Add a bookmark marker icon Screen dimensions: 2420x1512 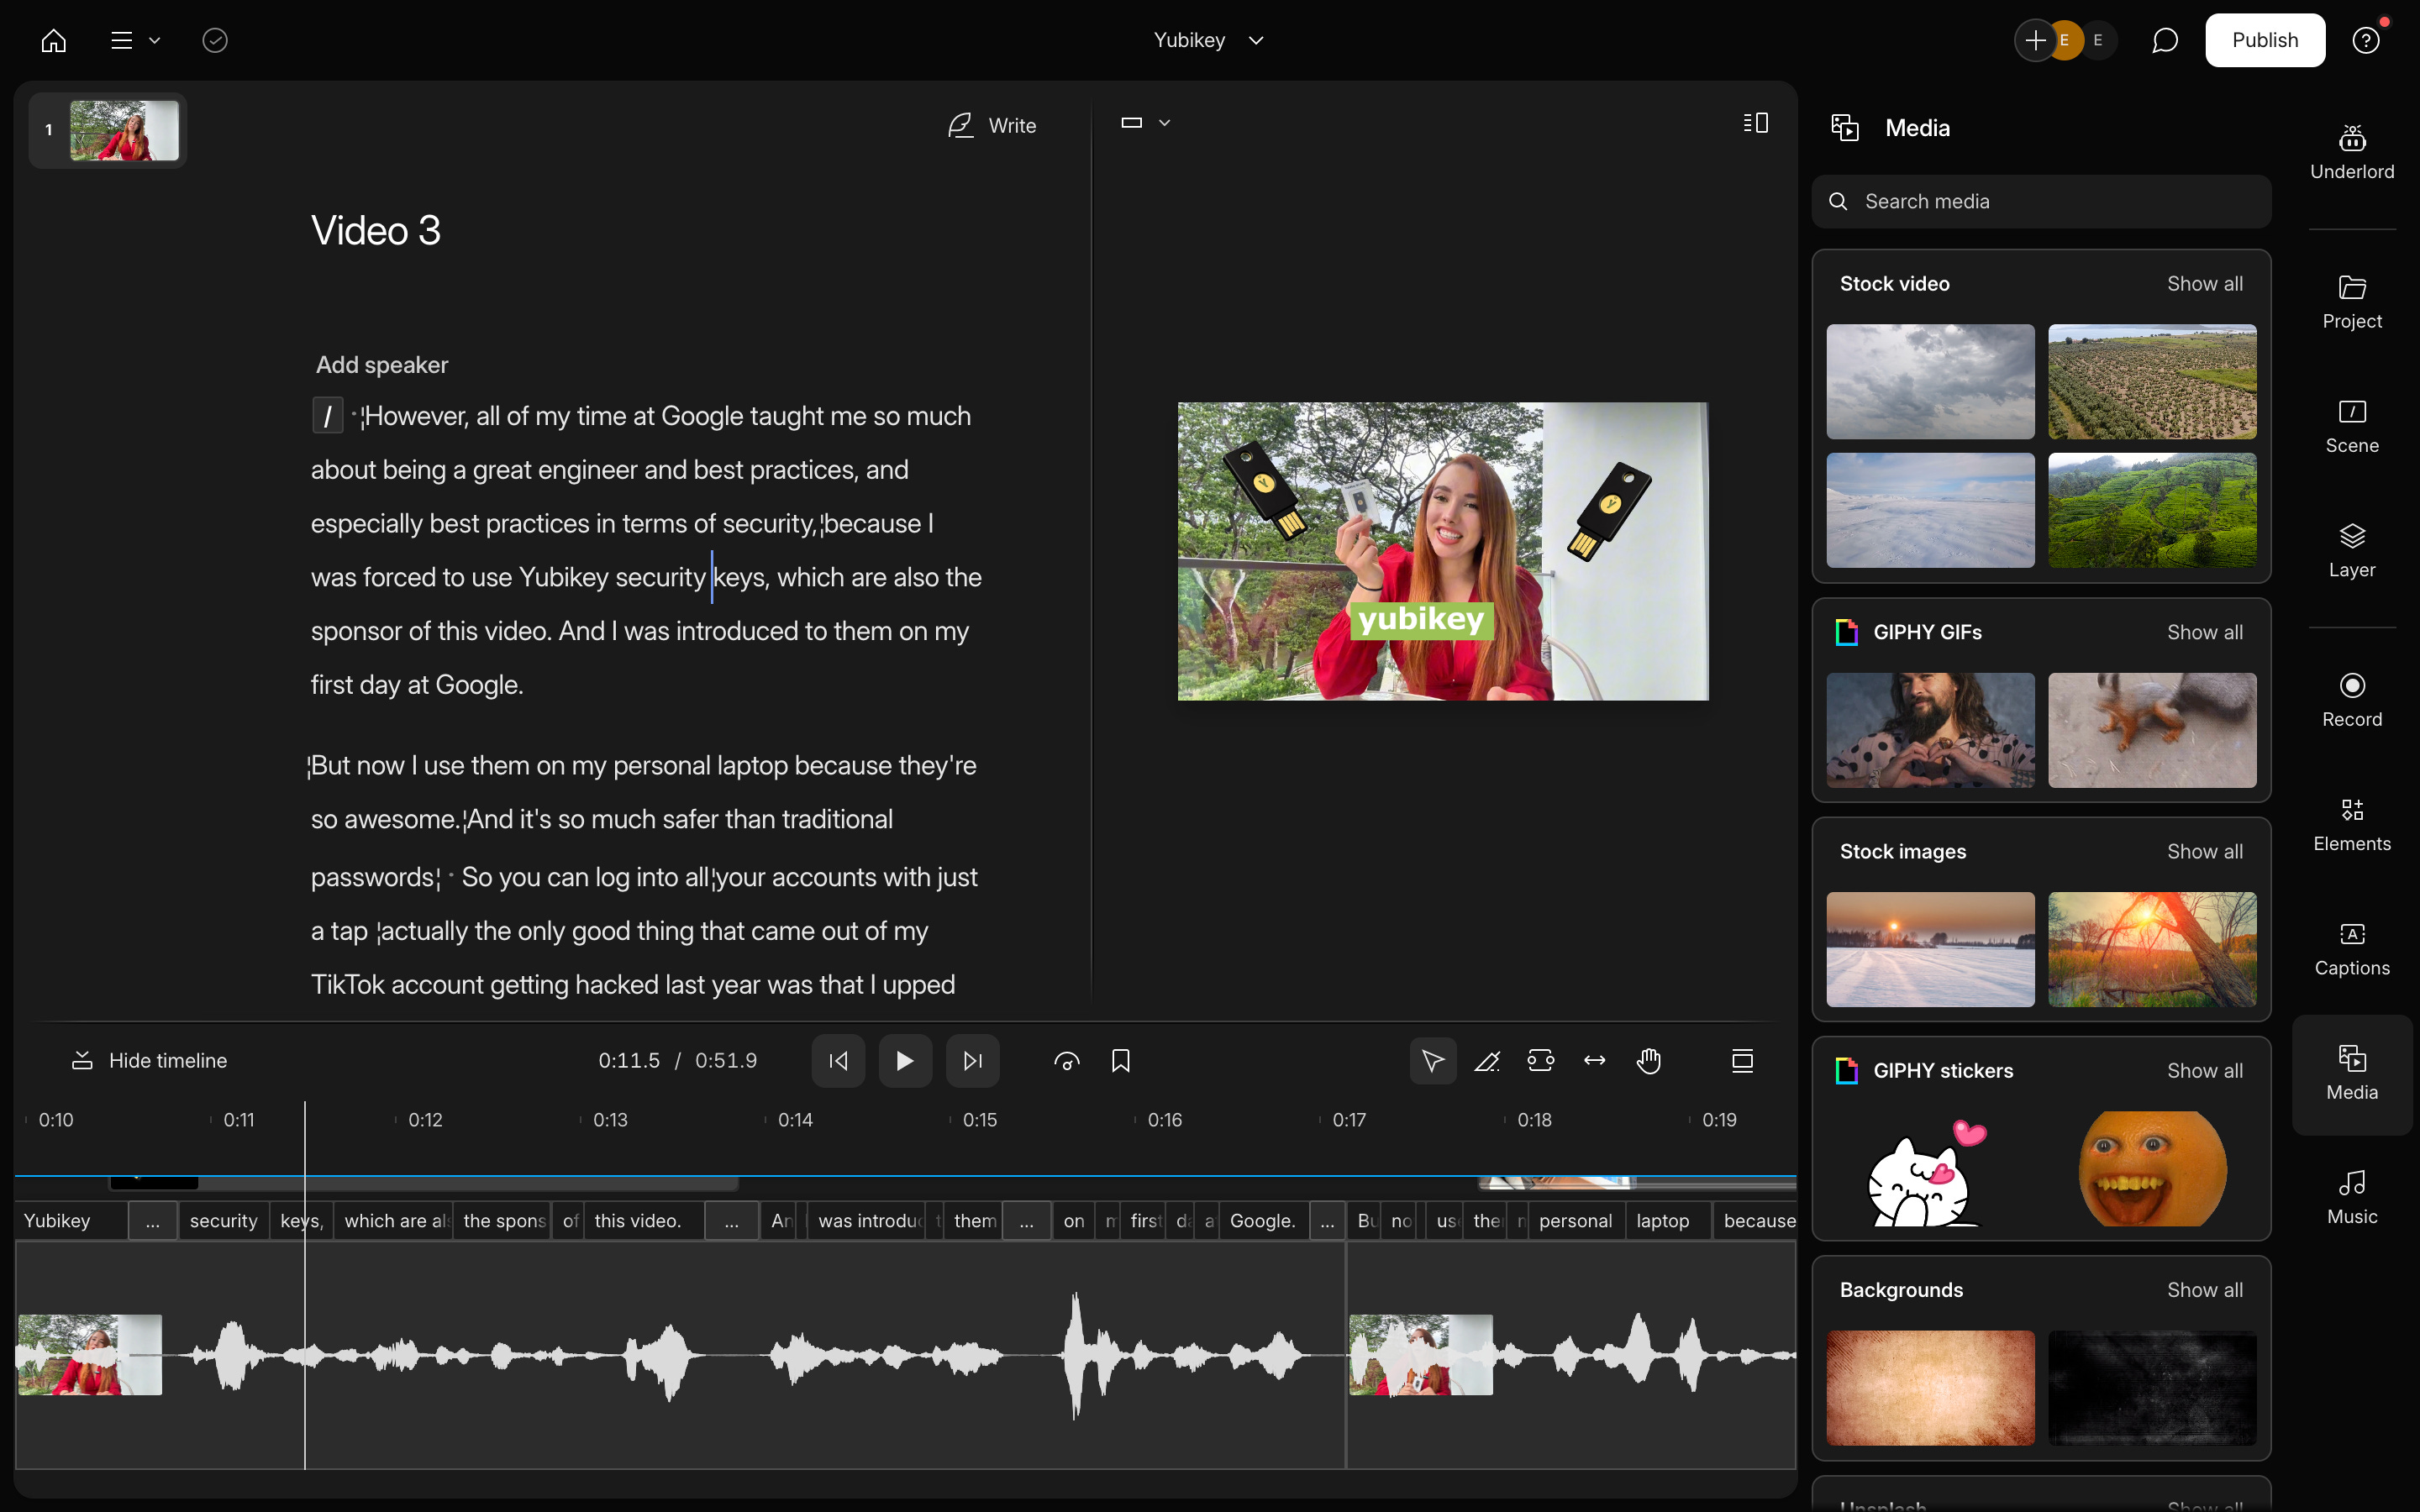click(1120, 1060)
